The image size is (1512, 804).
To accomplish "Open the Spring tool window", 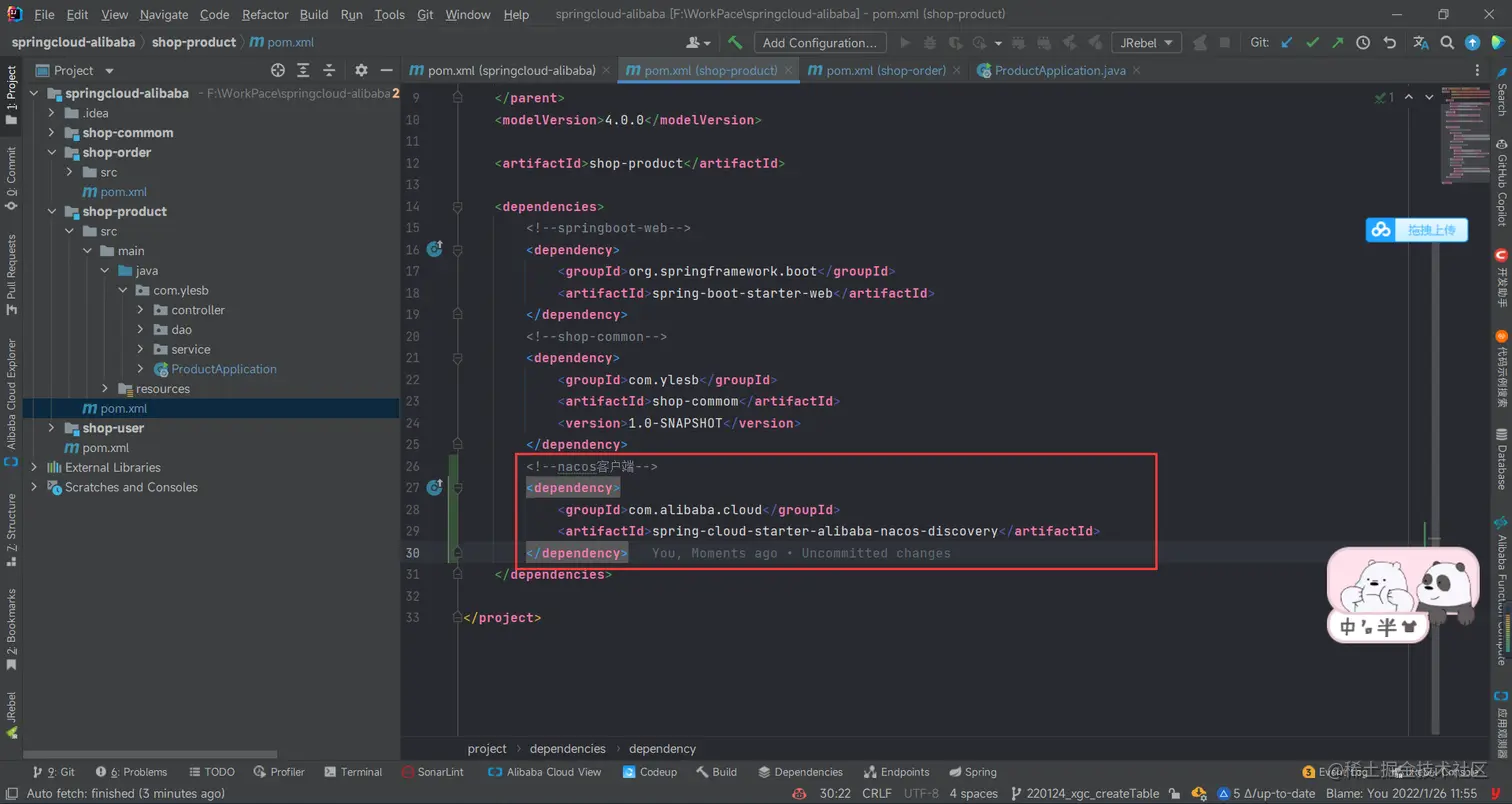I will pyautogui.click(x=972, y=772).
